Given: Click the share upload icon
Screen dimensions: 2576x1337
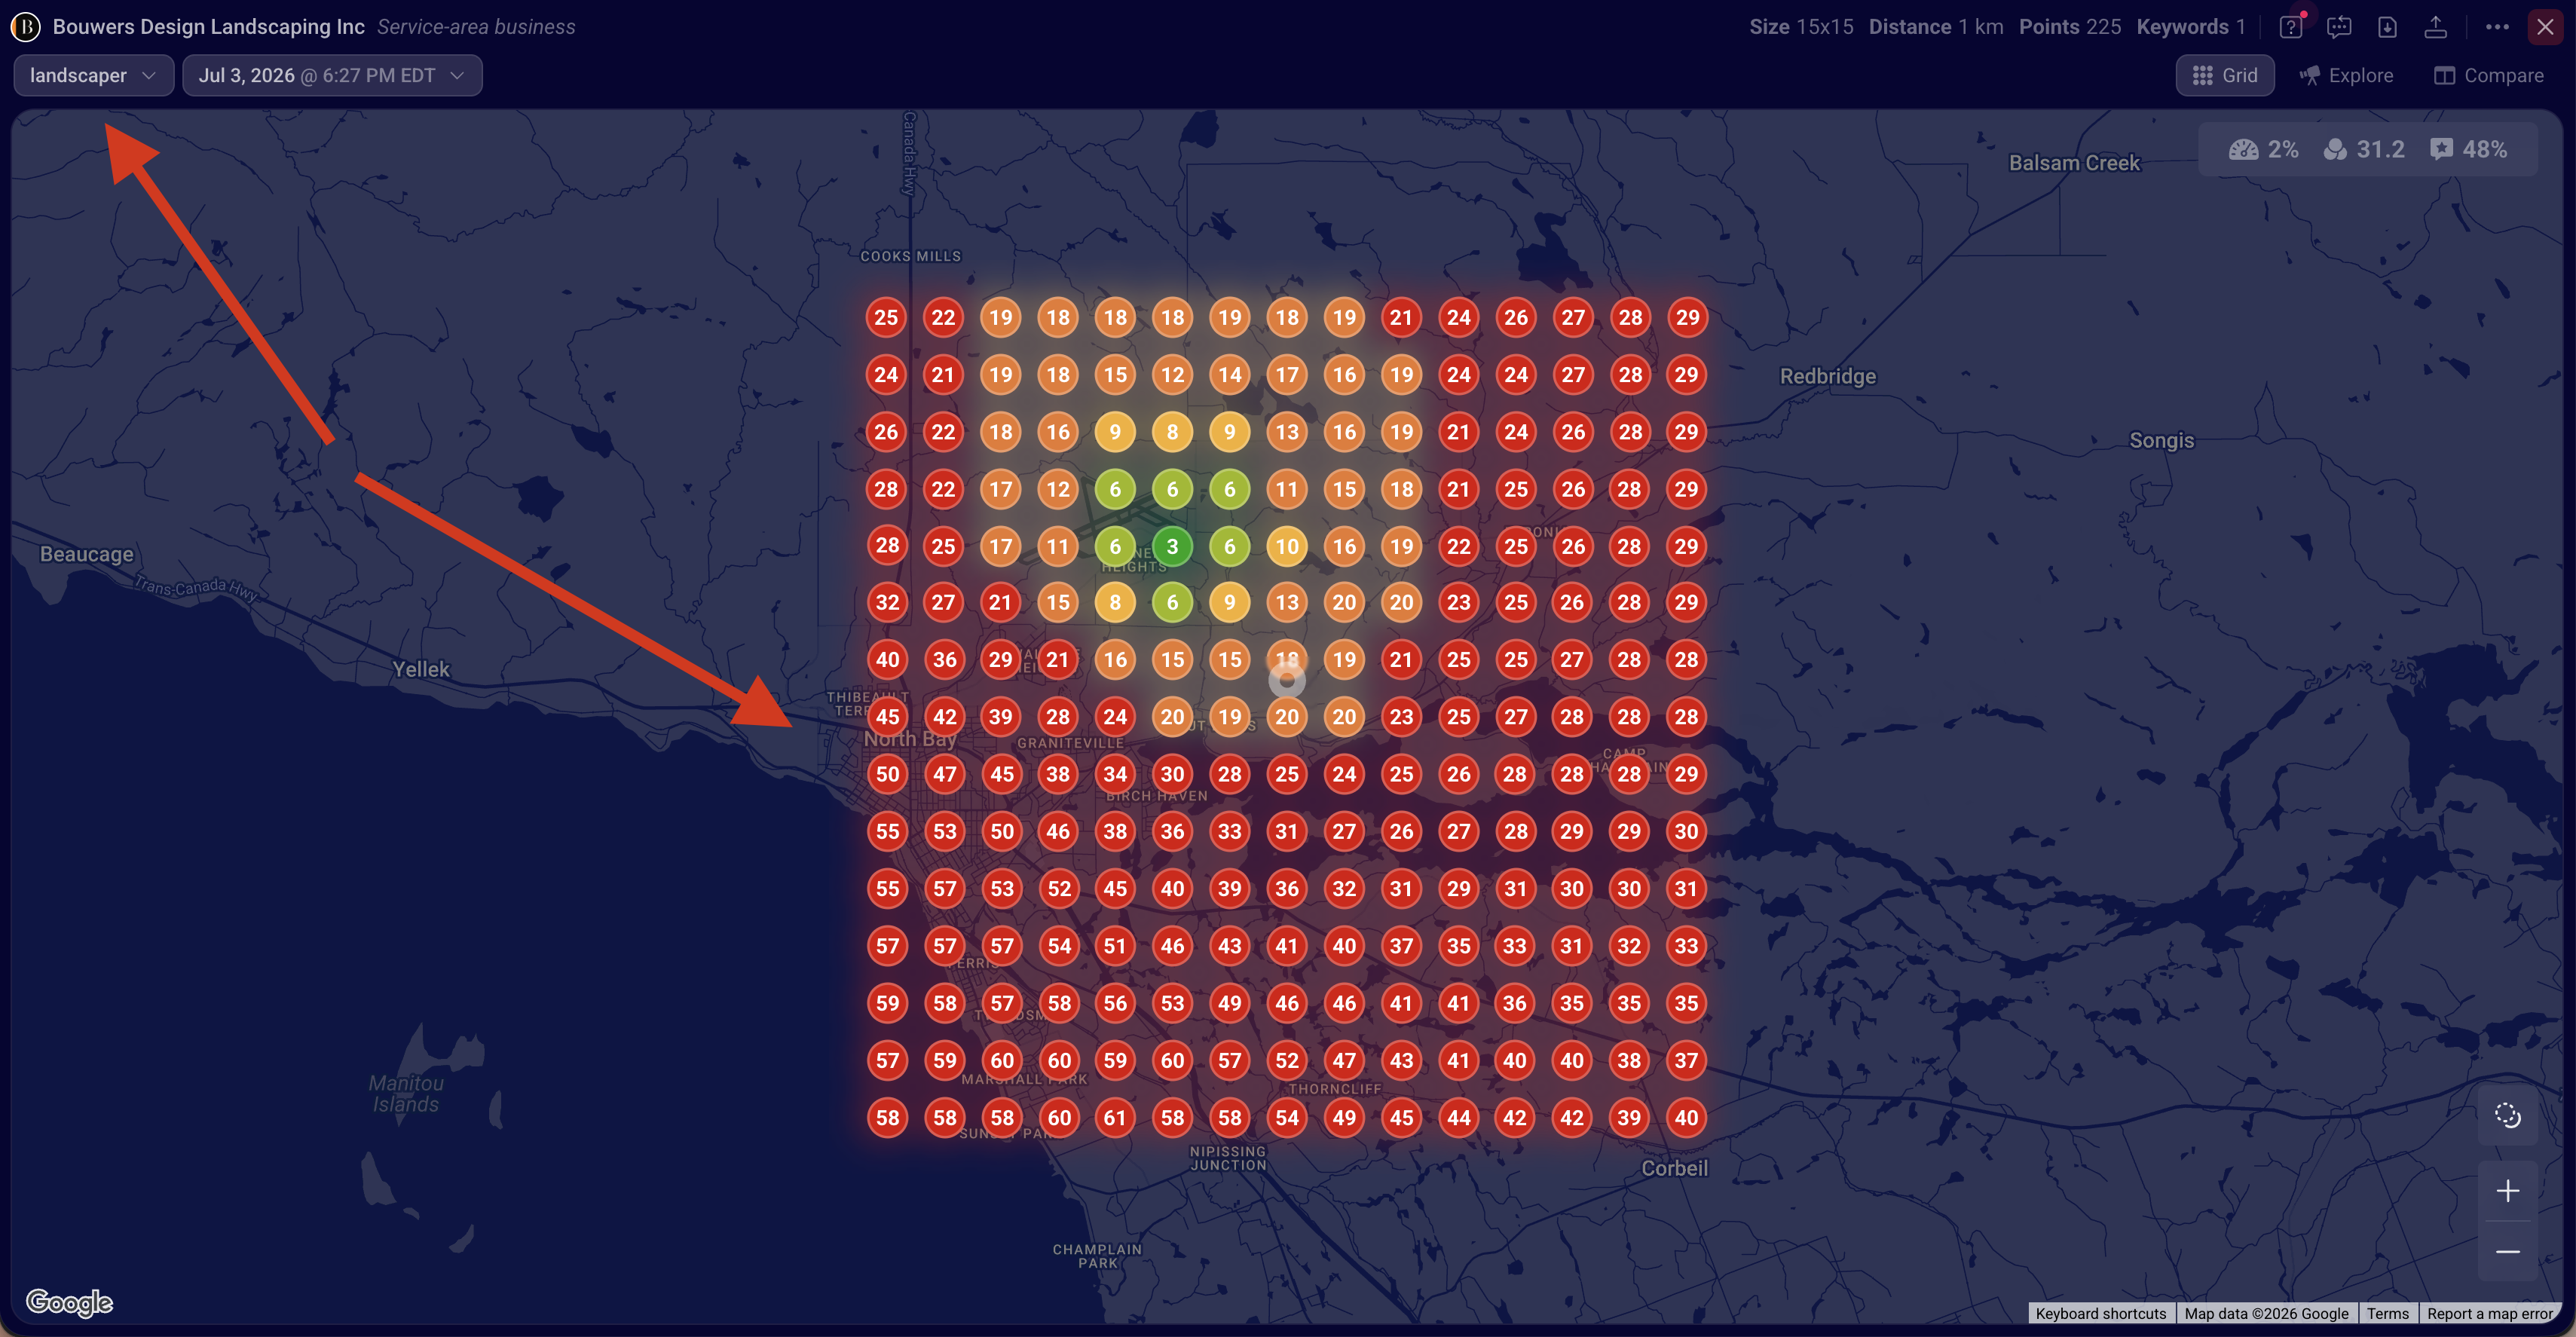Looking at the screenshot, I should (2436, 27).
